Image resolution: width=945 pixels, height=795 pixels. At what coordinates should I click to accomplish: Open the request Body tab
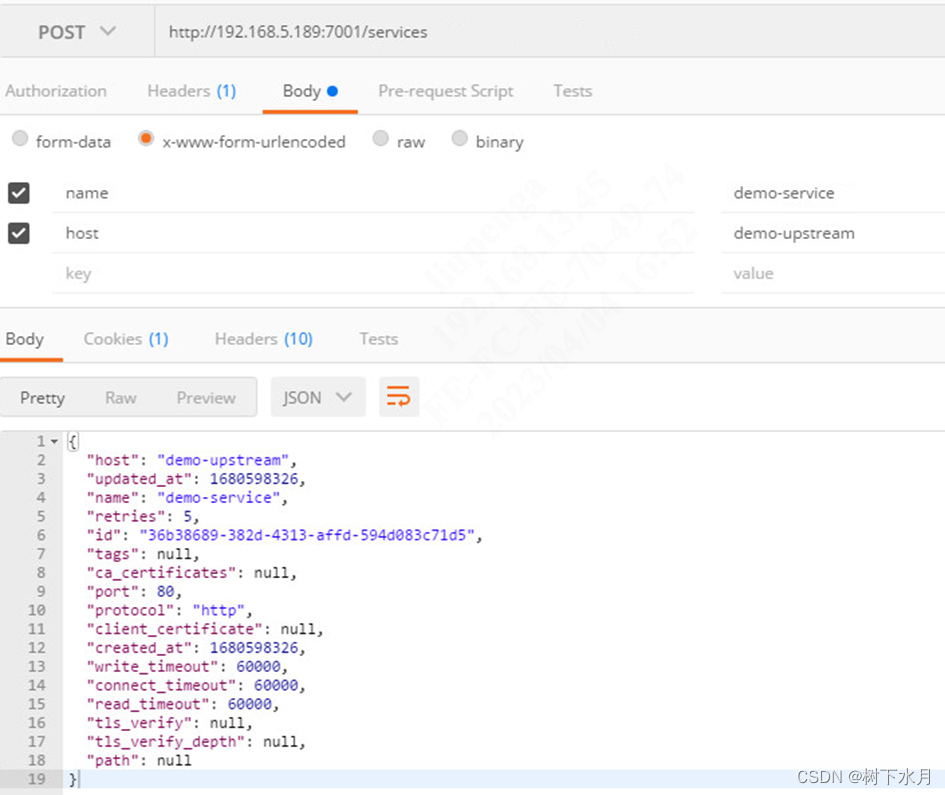click(310, 91)
